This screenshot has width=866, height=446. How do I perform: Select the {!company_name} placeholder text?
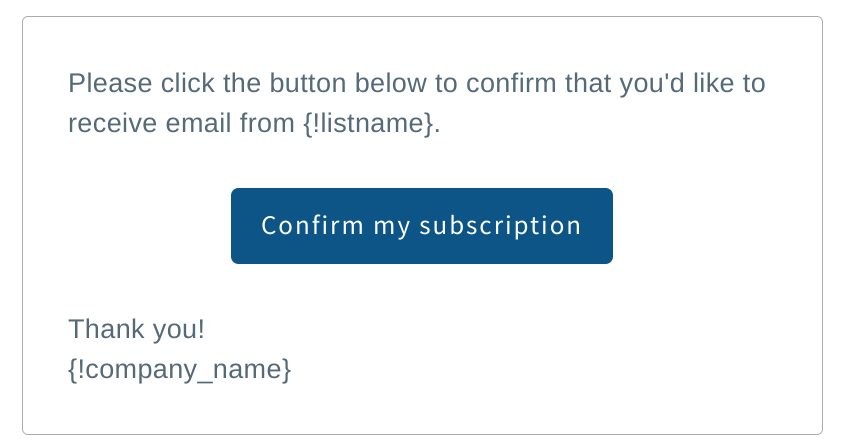pos(179,369)
